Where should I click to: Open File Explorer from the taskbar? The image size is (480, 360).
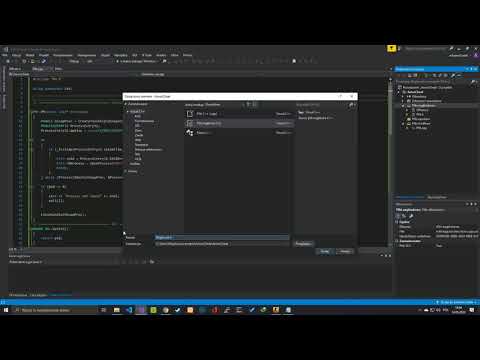(x=117, y=310)
